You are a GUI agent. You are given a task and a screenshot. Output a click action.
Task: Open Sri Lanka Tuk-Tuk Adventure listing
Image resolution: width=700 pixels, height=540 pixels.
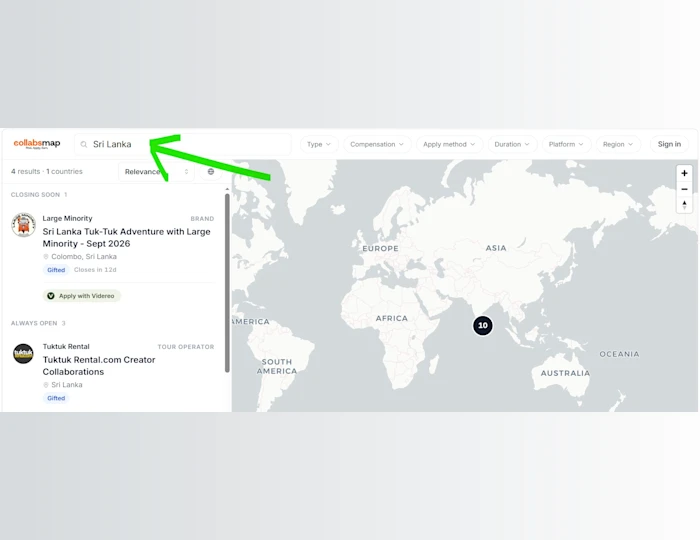[x=126, y=237]
